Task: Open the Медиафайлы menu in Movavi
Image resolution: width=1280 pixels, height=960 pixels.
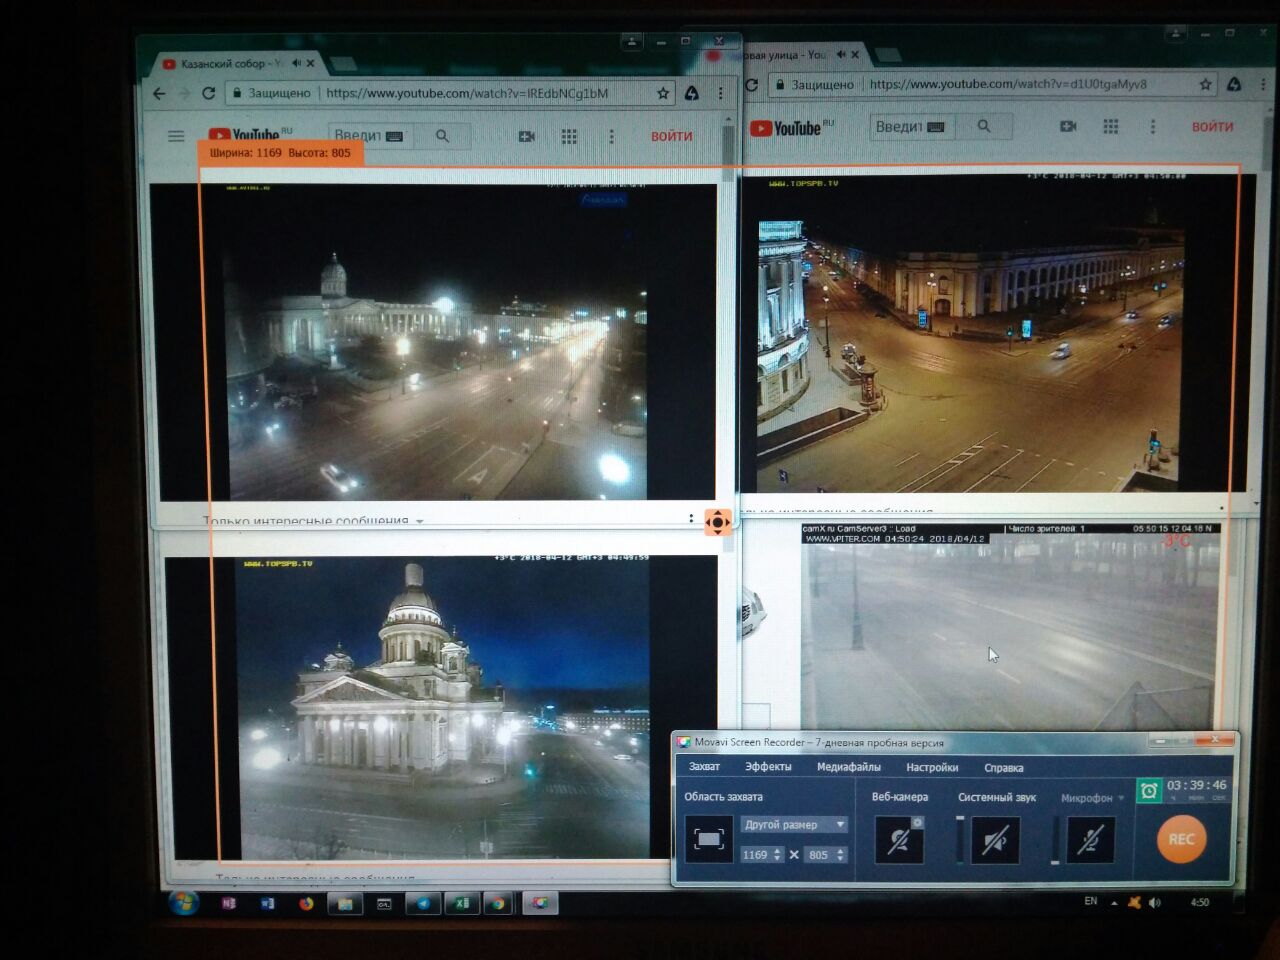Action: [848, 767]
